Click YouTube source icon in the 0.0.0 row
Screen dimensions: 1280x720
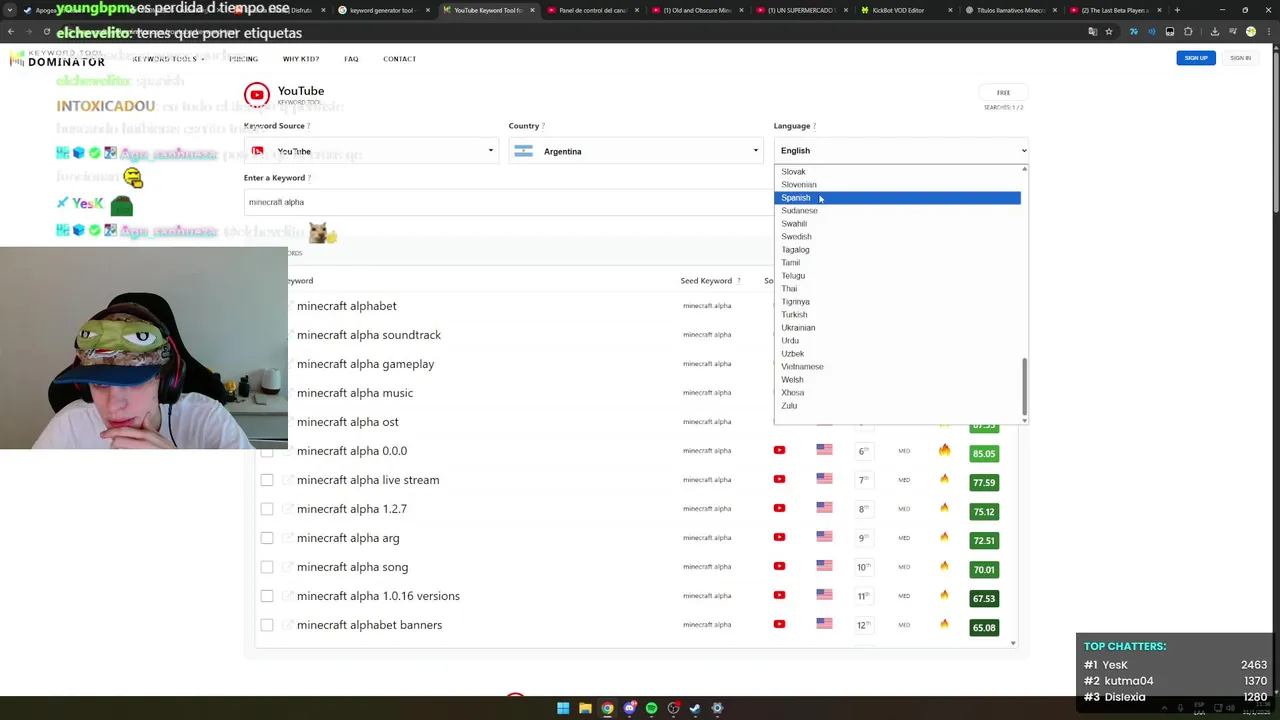(779, 450)
